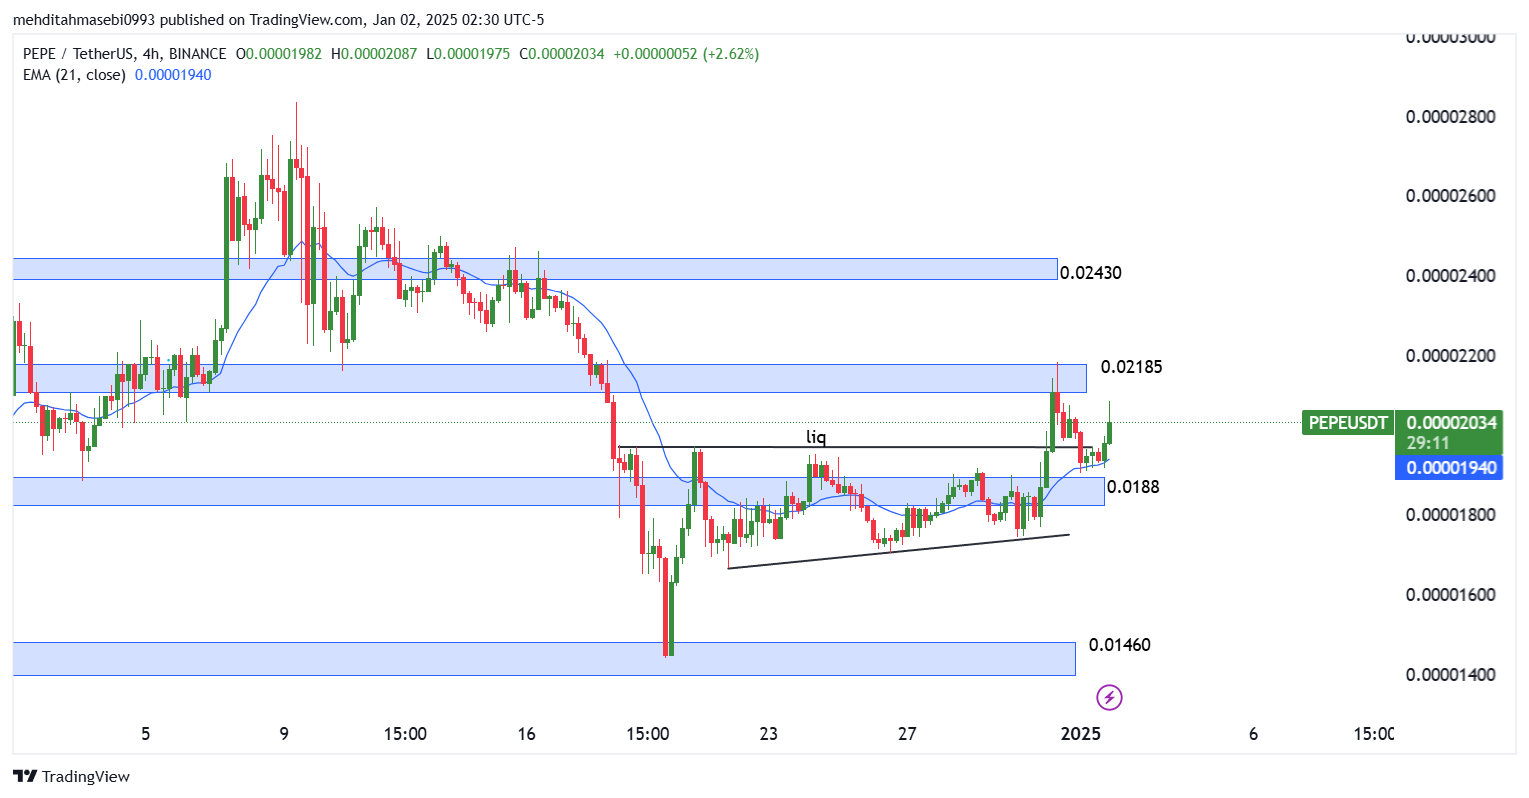Click the 5 date label on time axis
Screen dimensions: 1529x798
click(x=146, y=734)
